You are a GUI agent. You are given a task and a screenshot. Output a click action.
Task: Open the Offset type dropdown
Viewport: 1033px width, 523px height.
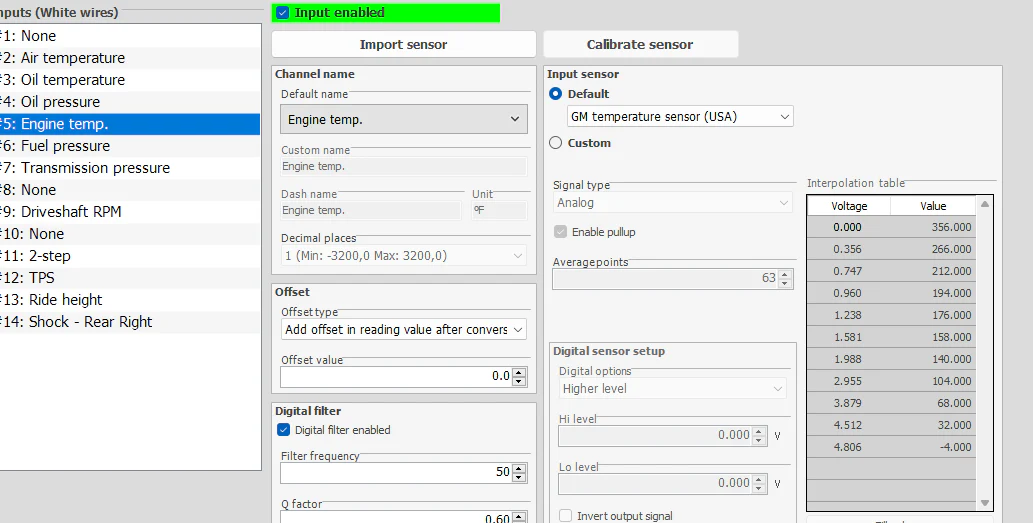pos(404,330)
